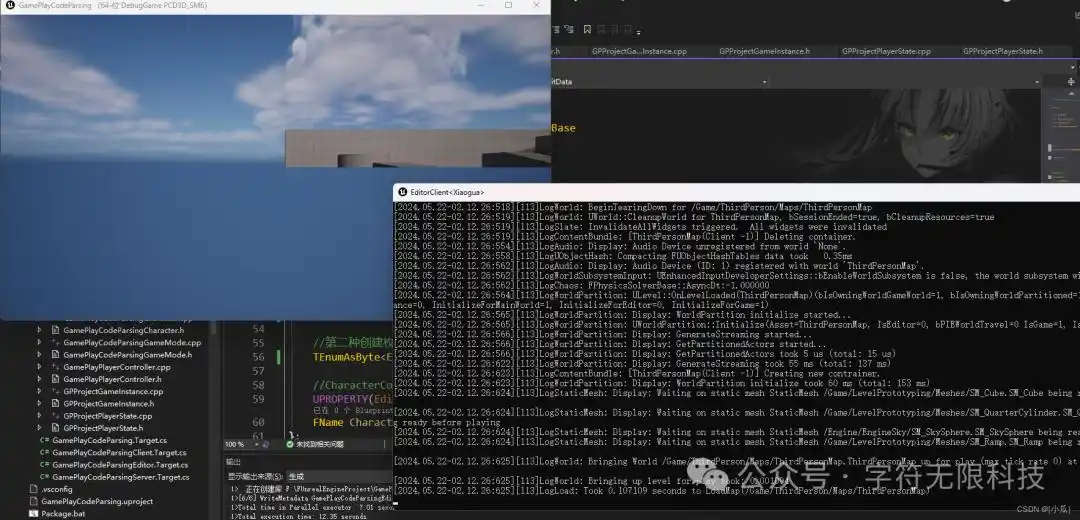Select GamePlayCodeParsing.uproject in the file tree
Viewport: 1080px width, 520px height.
[97, 501]
